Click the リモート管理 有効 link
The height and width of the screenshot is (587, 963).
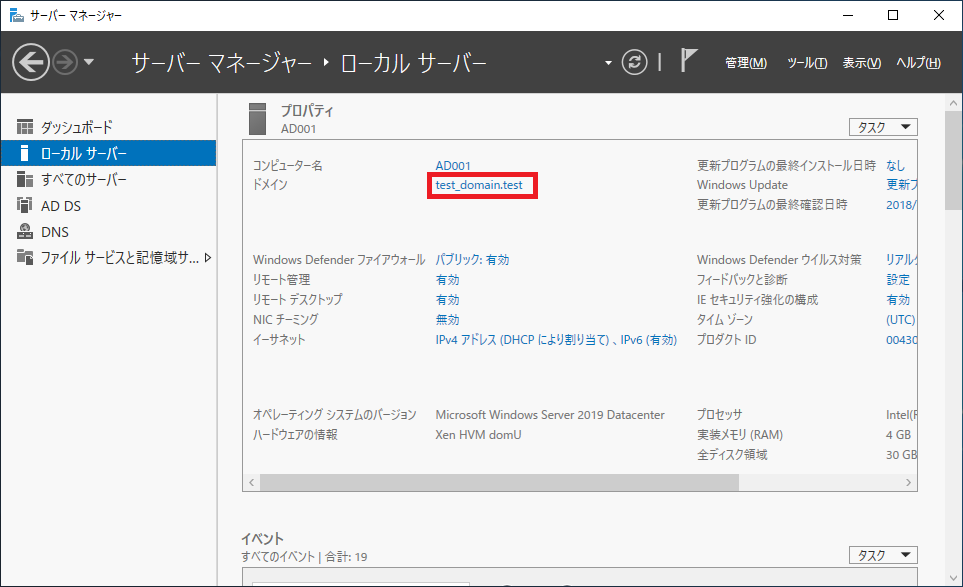(447, 280)
